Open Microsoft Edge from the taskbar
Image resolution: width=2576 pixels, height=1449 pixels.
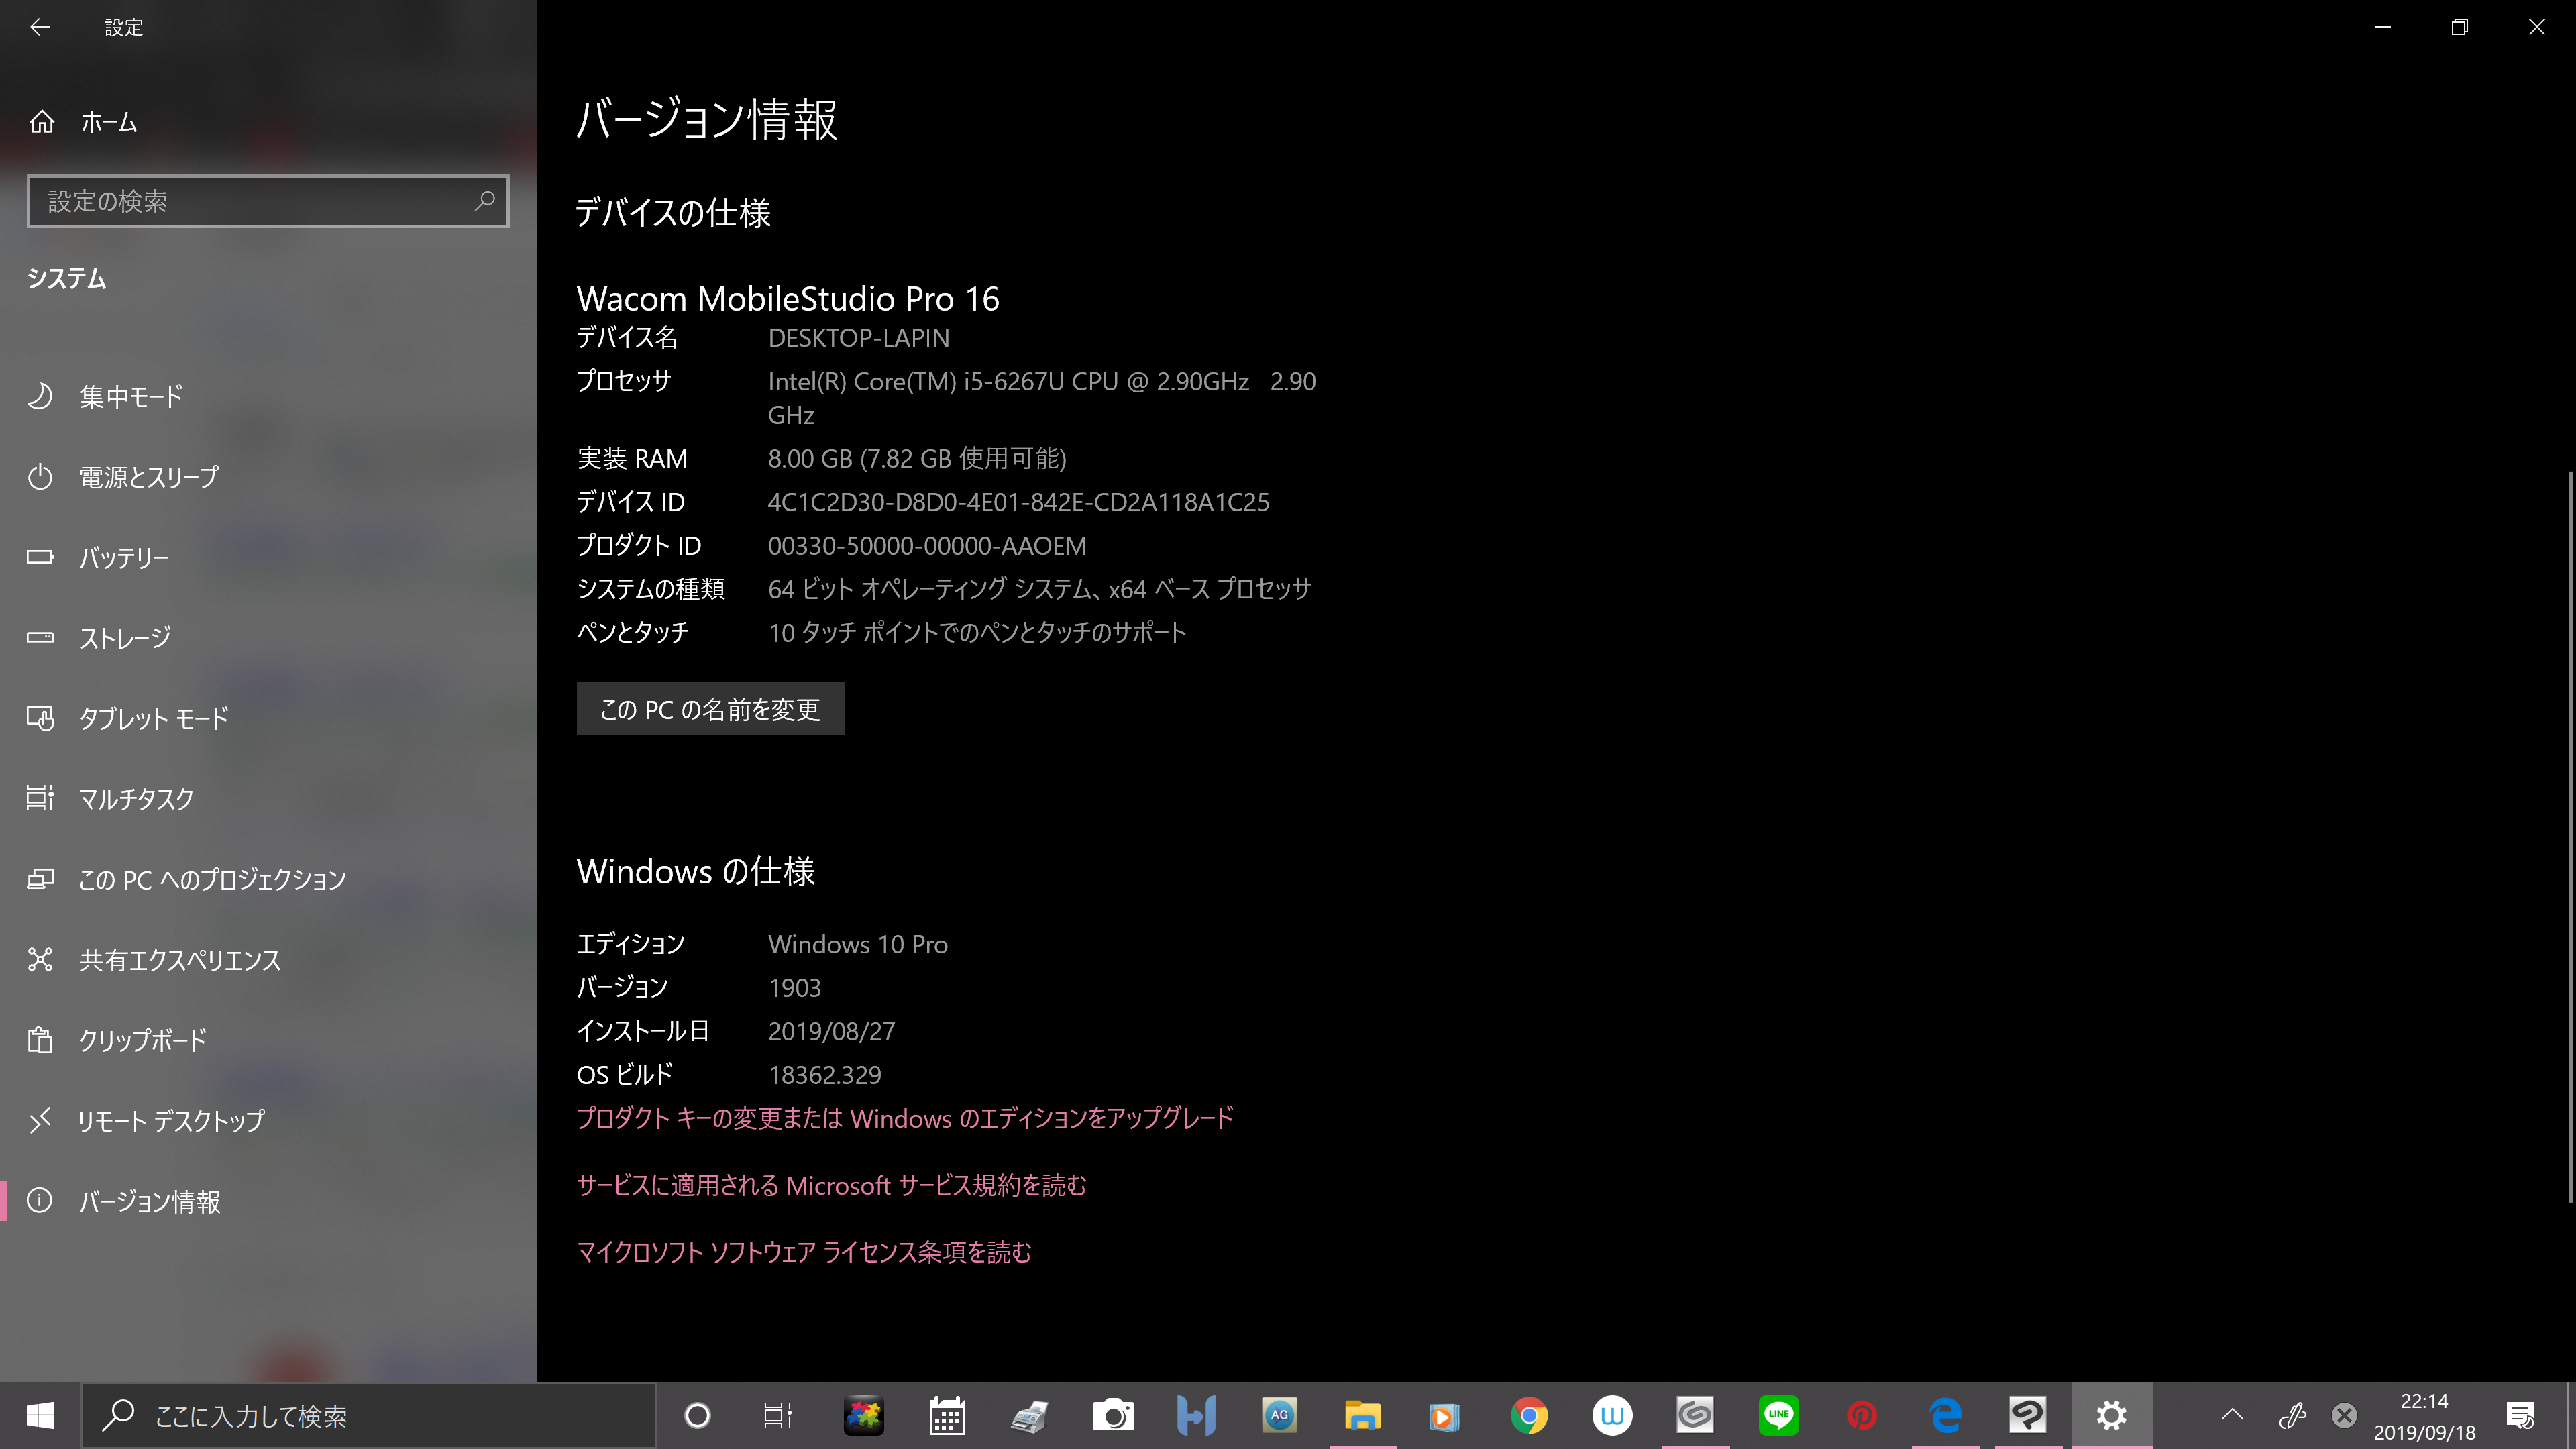tap(1945, 1415)
